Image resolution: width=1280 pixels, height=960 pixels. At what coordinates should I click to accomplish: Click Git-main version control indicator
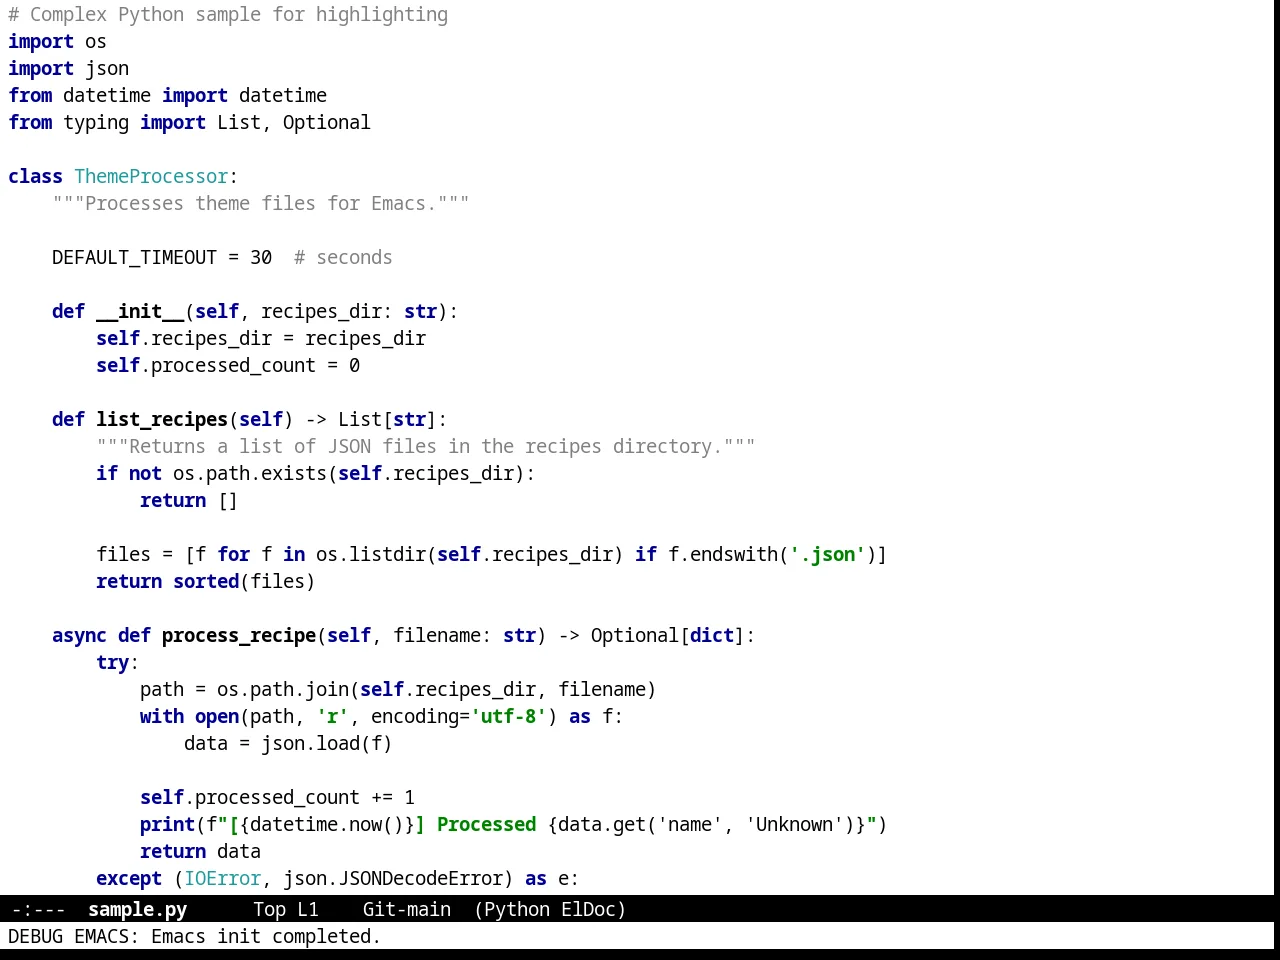(406, 909)
